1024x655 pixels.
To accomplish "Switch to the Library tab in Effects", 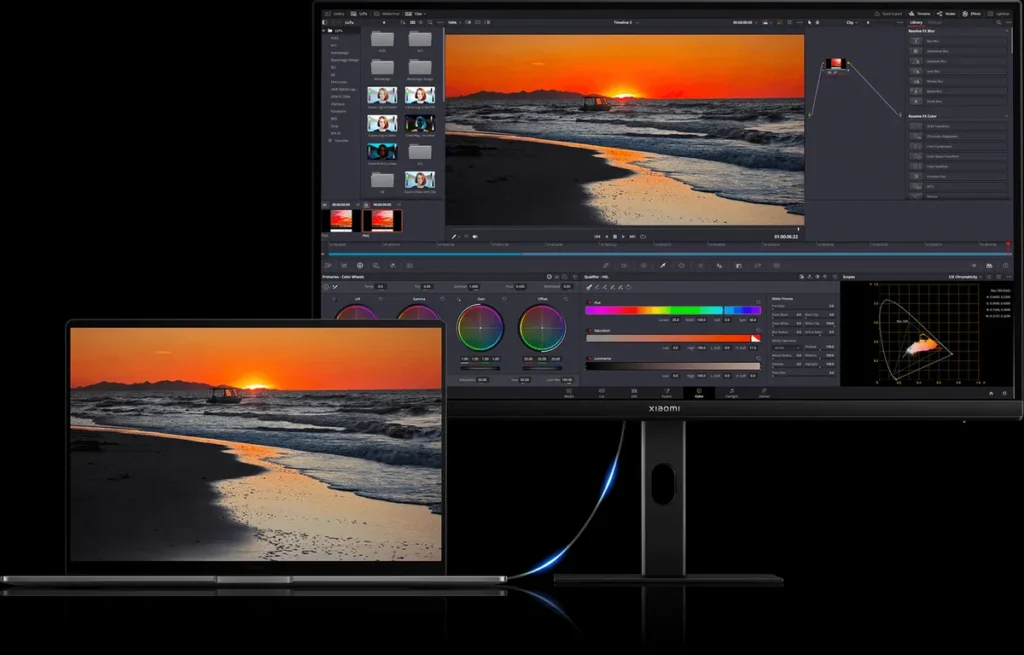I will pyautogui.click(x=917, y=22).
